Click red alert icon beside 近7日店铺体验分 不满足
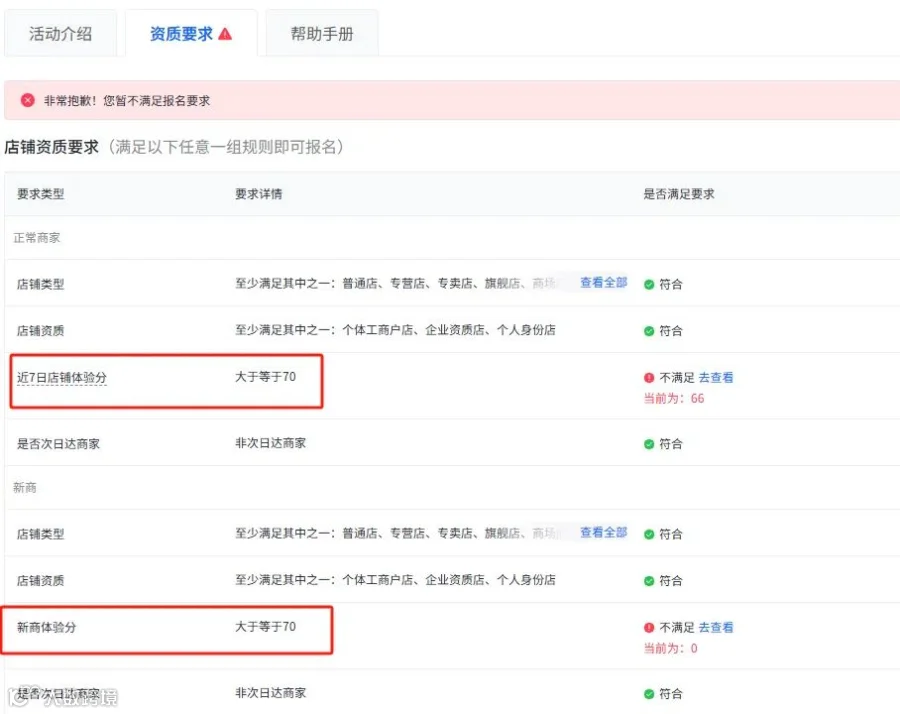900x714 pixels. point(649,377)
